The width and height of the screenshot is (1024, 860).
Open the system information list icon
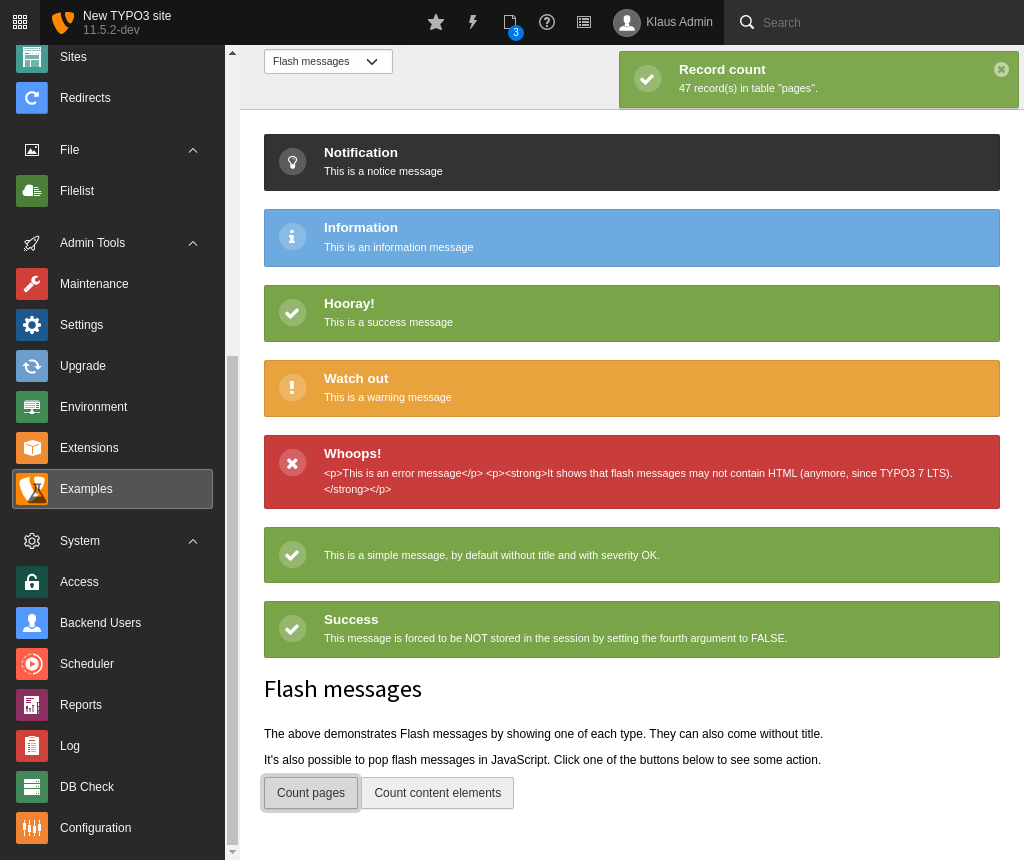[584, 22]
